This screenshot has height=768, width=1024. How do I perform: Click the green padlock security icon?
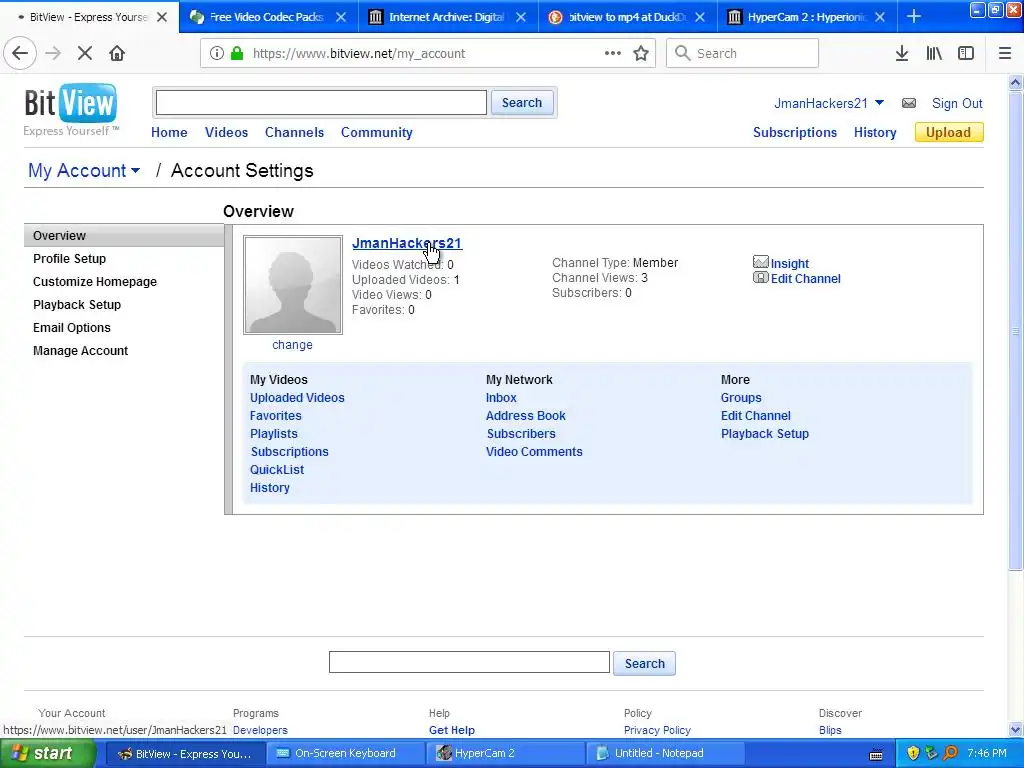coord(237,54)
